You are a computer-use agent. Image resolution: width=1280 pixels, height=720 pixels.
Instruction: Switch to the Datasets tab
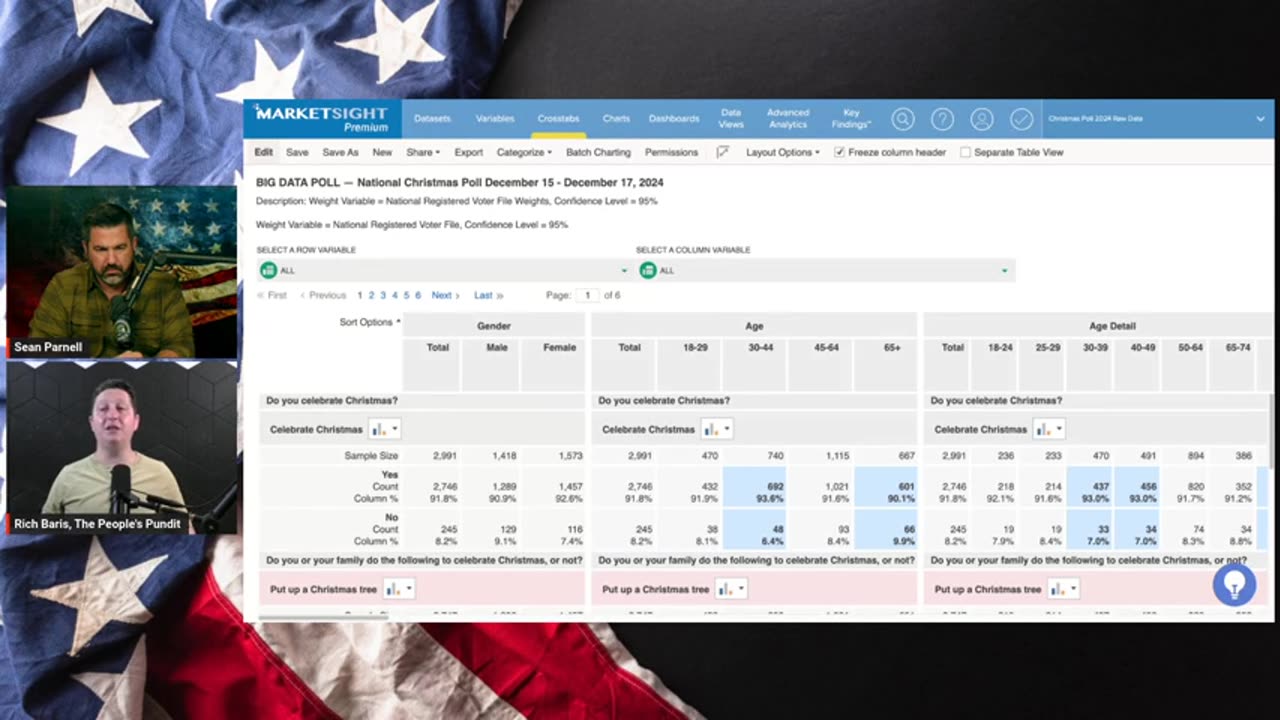click(432, 119)
